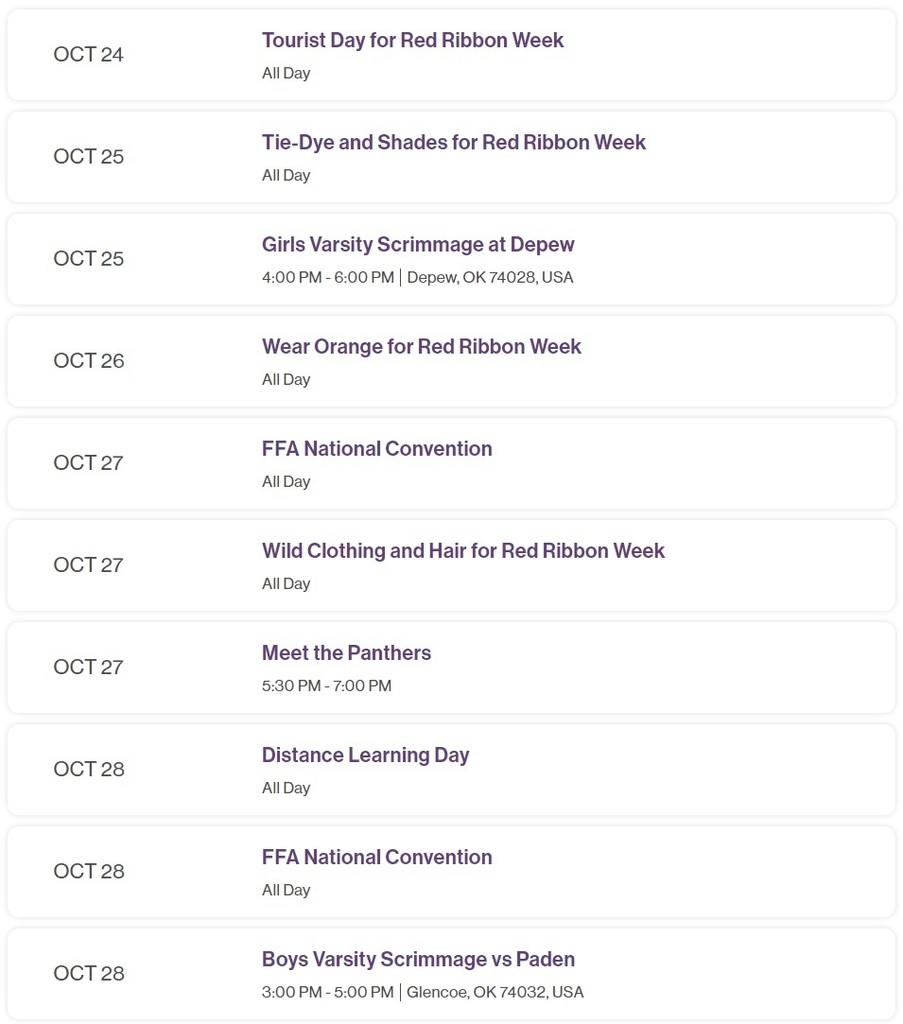The image size is (903, 1024).
Task: Click the 5:30 PM - 7:00 PM time text
Action: point(326,686)
